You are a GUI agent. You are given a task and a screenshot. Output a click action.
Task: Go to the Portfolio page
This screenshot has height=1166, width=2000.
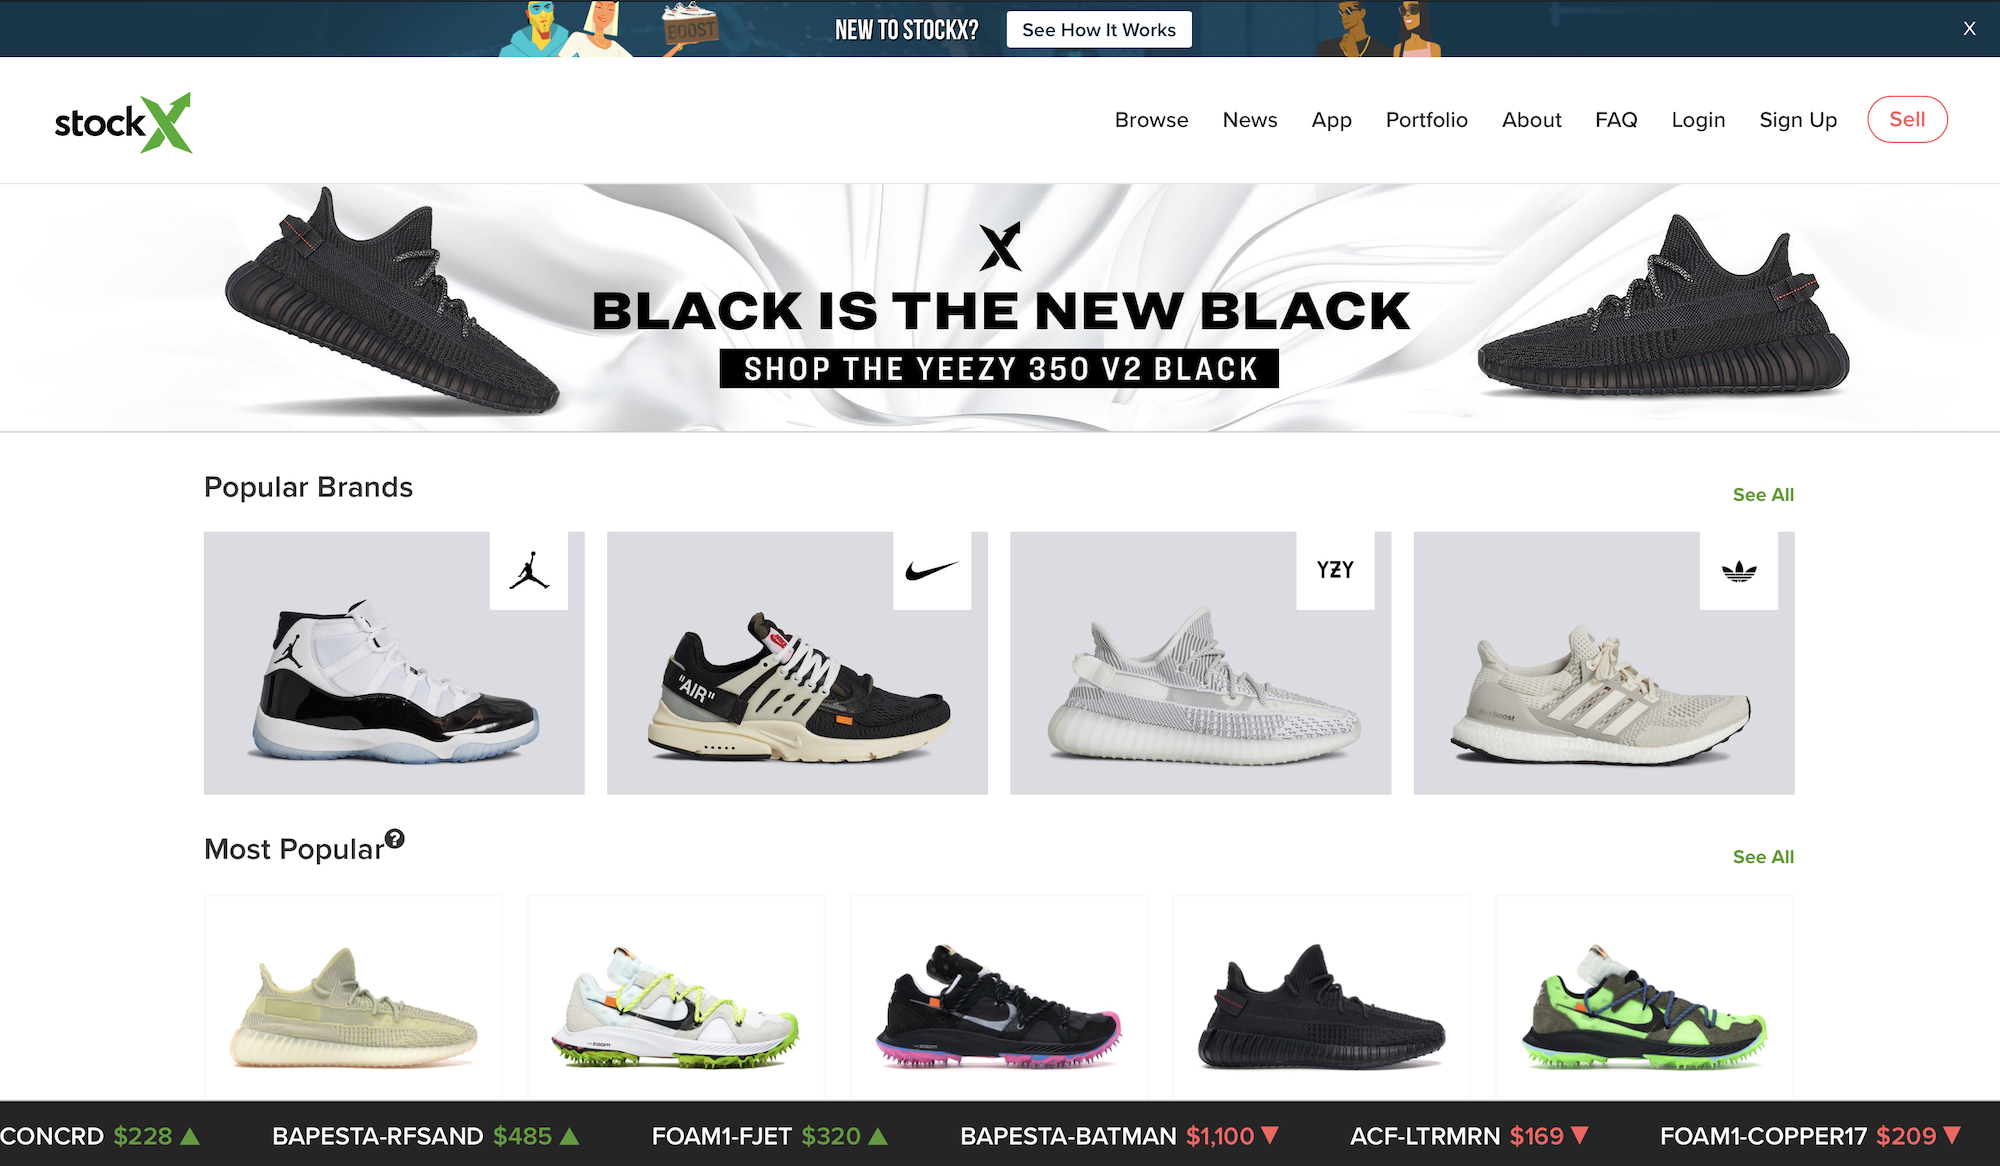click(x=1426, y=120)
